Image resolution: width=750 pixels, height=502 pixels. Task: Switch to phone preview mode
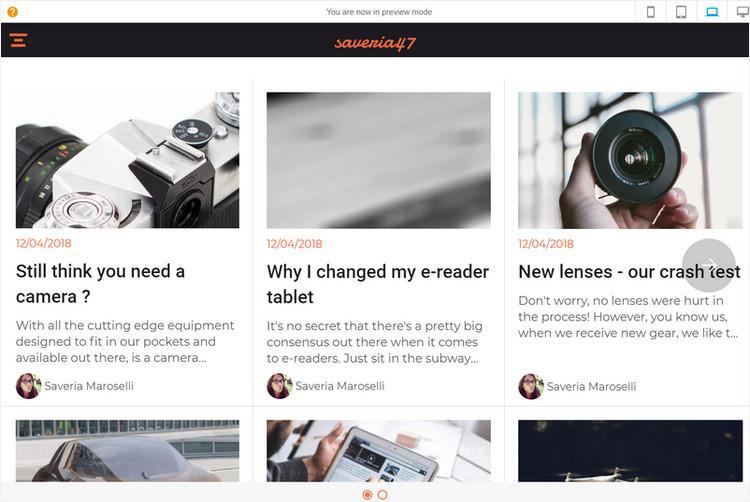click(x=651, y=12)
